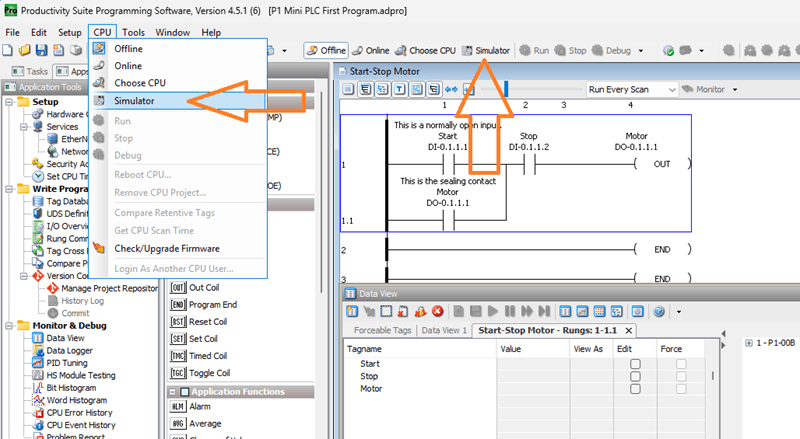800x439 pixels.
Task: Click the dashed selection rectangle icon
Action: coord(386,311)
